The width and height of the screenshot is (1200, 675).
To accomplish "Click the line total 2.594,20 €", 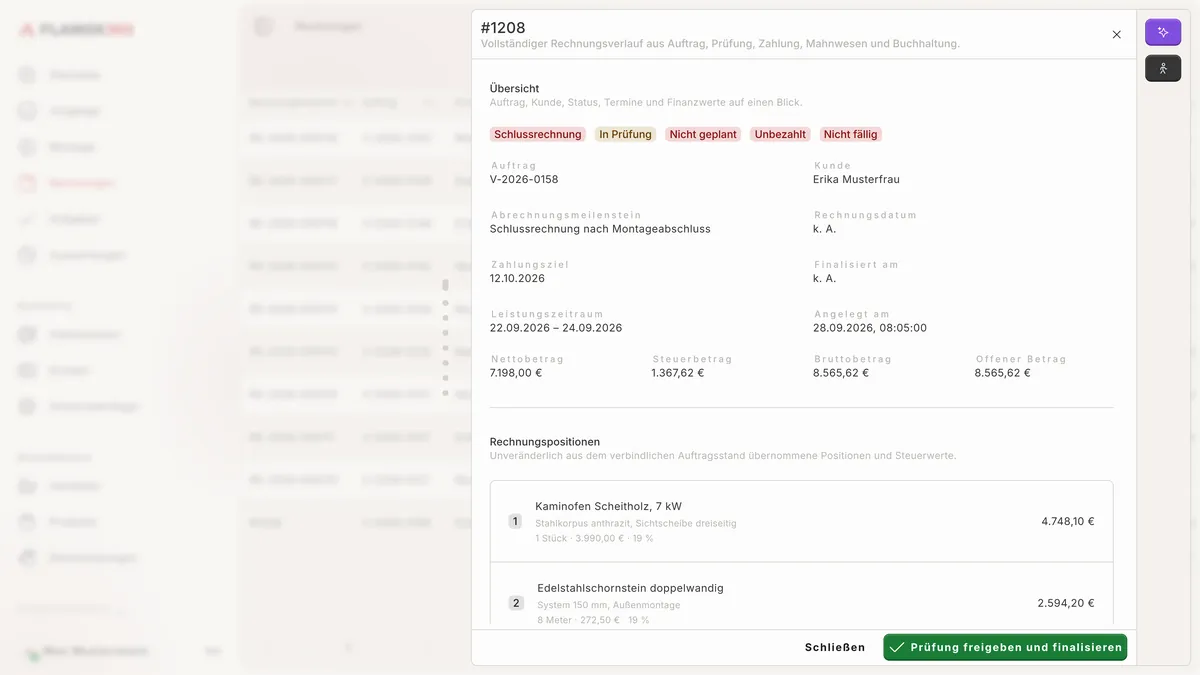I will click(1066, 603).
